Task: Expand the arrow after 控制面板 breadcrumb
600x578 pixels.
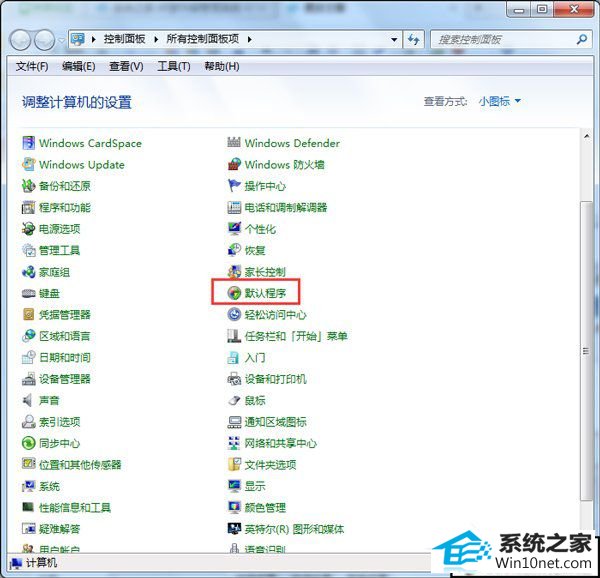Action: point(156,39)
